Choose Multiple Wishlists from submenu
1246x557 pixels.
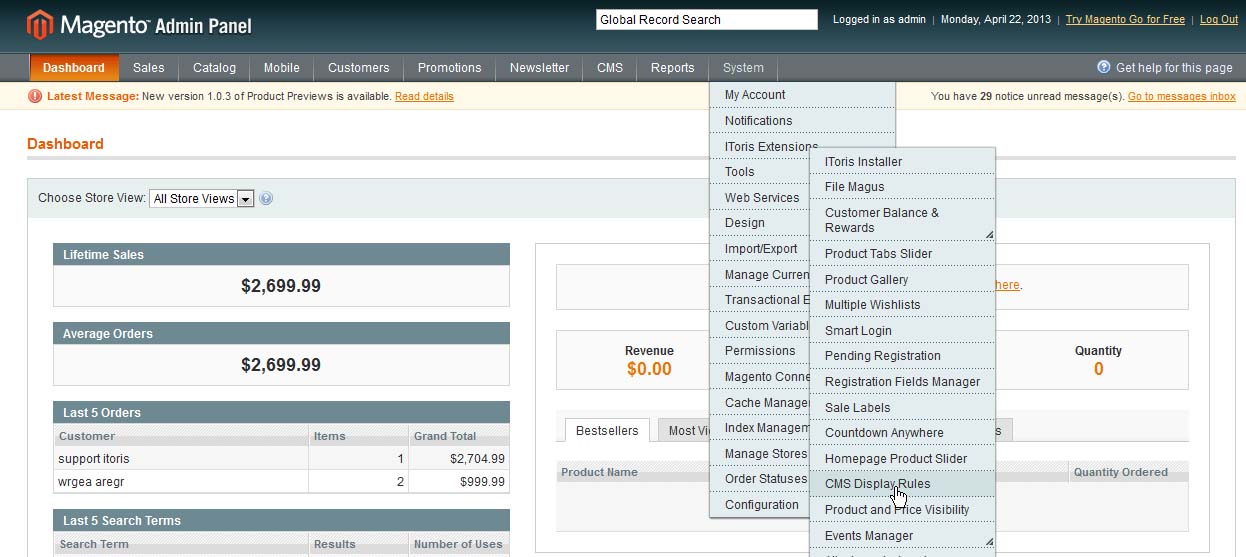tap(902, 305)
